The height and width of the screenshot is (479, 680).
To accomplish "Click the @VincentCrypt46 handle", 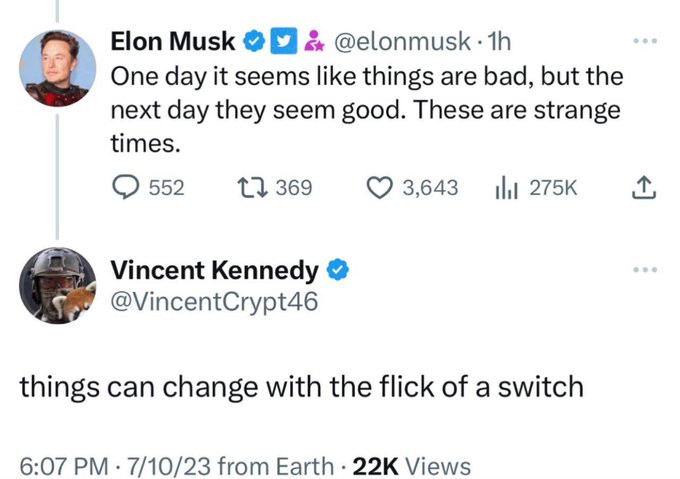I will pos(214,299).
